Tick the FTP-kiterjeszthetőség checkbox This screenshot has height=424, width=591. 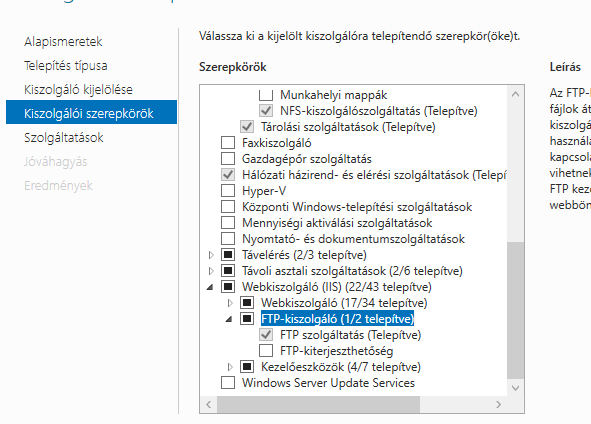tap(266, 351)
